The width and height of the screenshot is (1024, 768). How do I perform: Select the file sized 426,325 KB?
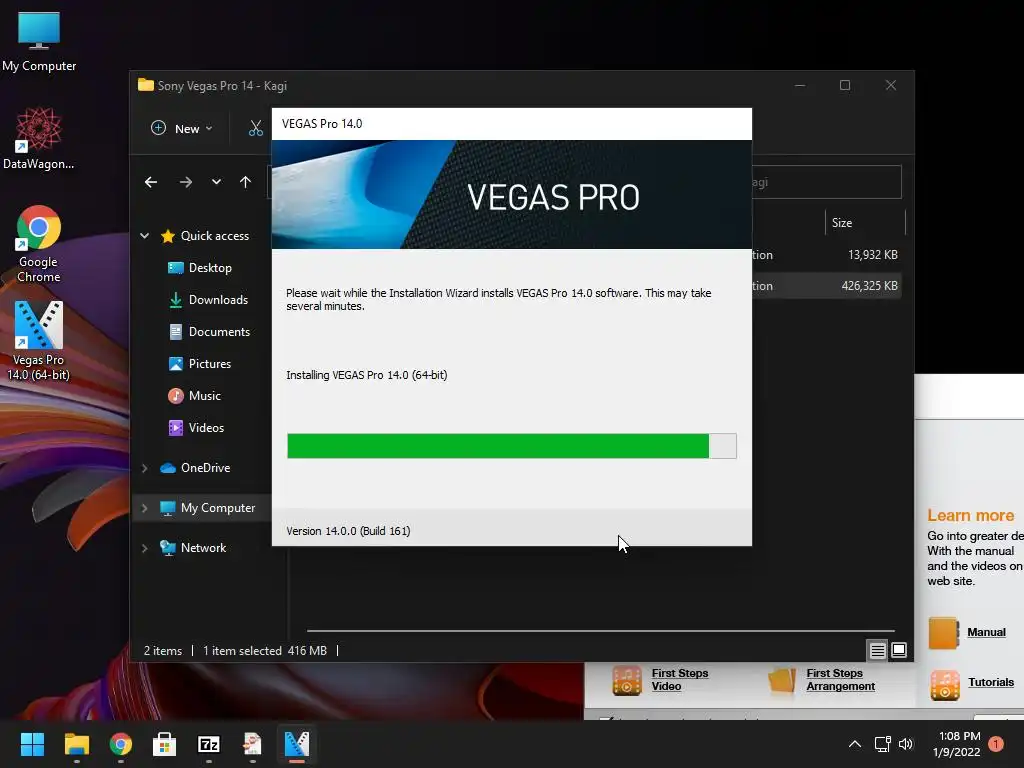click(827, 286)
